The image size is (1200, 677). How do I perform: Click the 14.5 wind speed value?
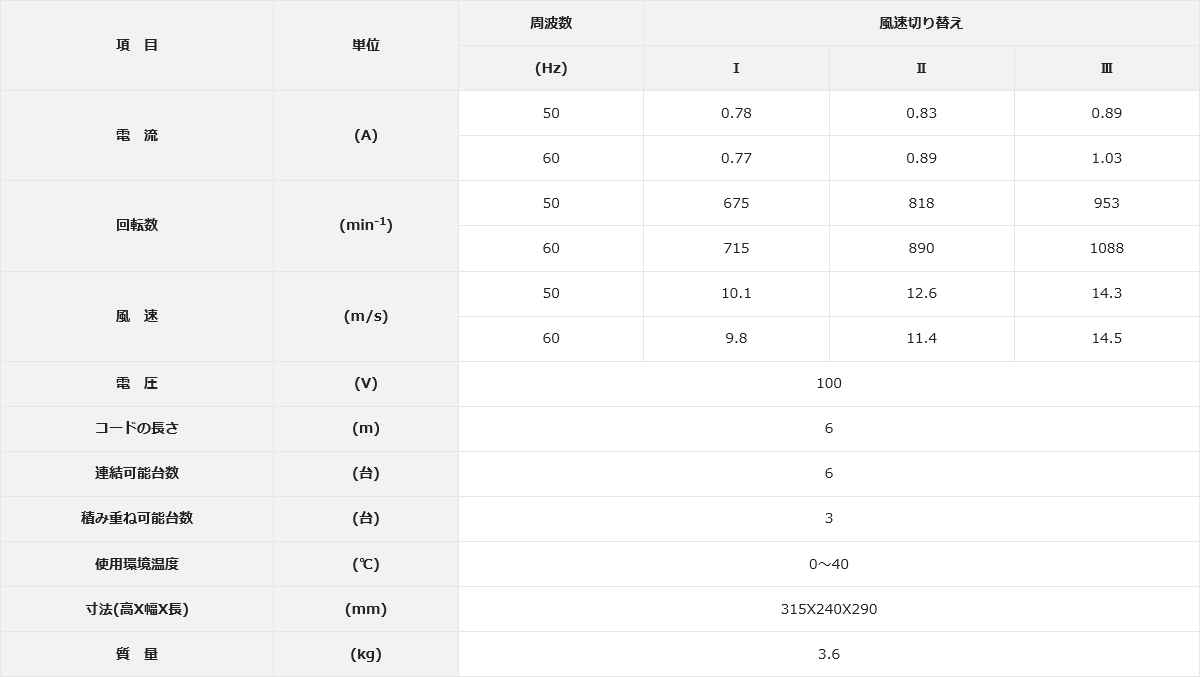coord(1107,338)
